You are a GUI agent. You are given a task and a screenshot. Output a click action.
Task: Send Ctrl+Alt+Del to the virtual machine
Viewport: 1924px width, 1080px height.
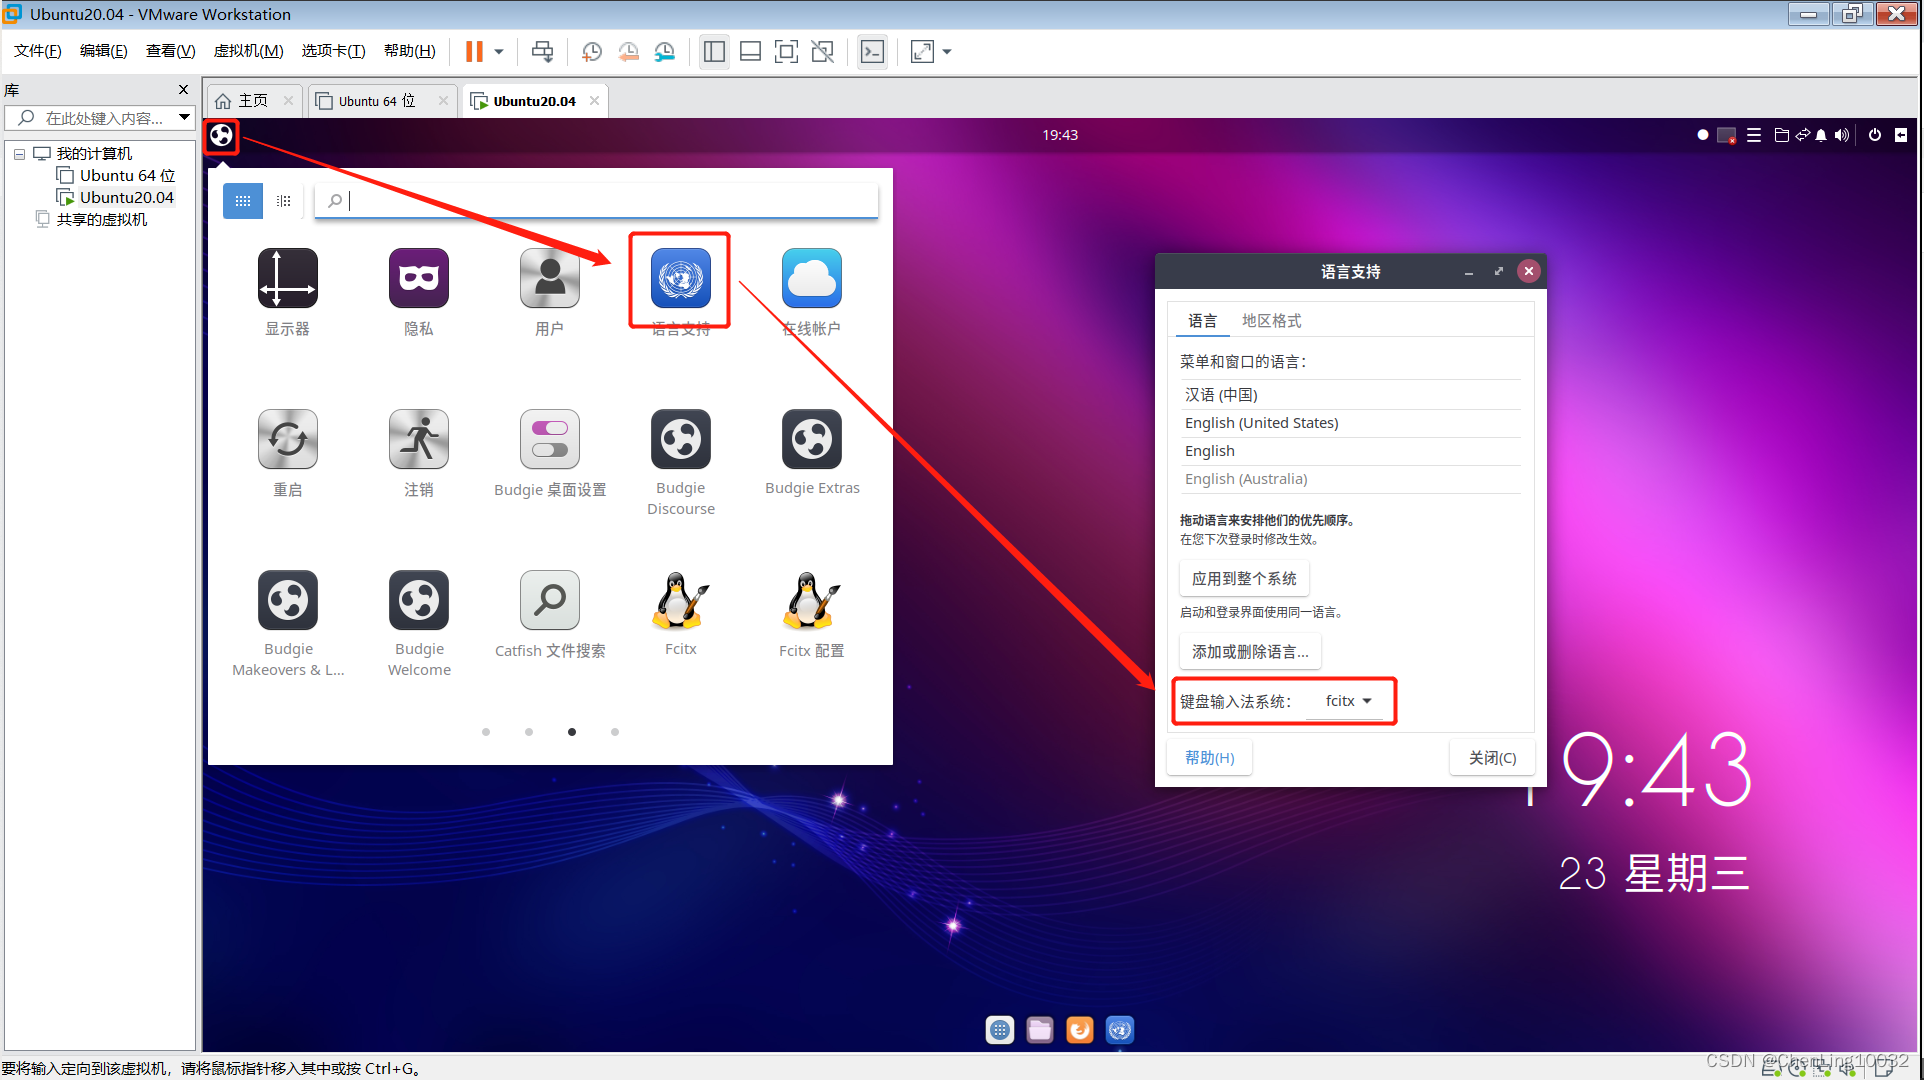click(x=542, y=51)
